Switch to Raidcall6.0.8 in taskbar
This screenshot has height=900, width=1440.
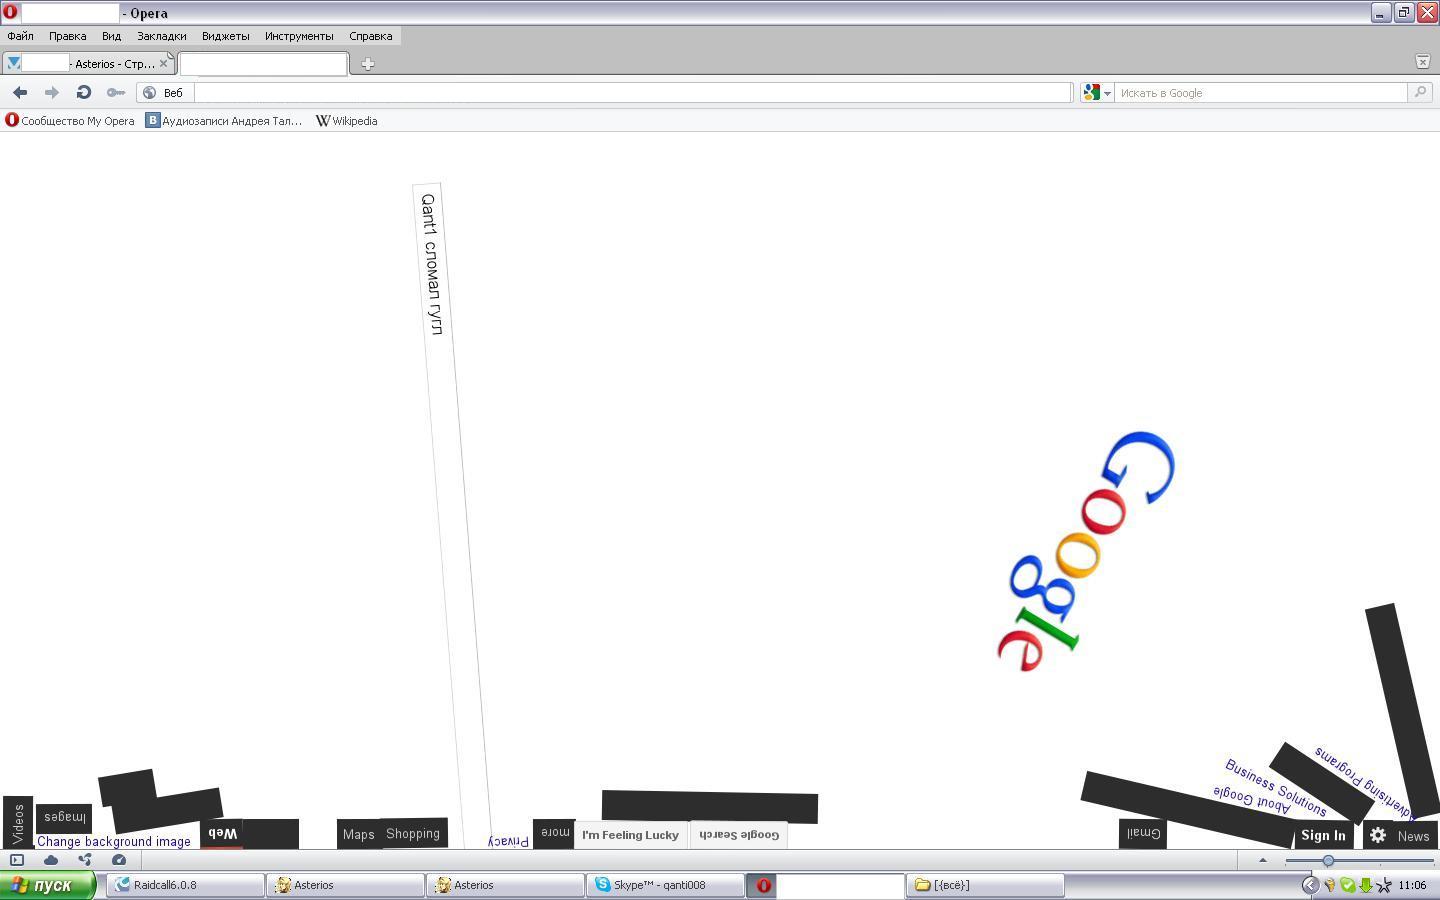185,885
